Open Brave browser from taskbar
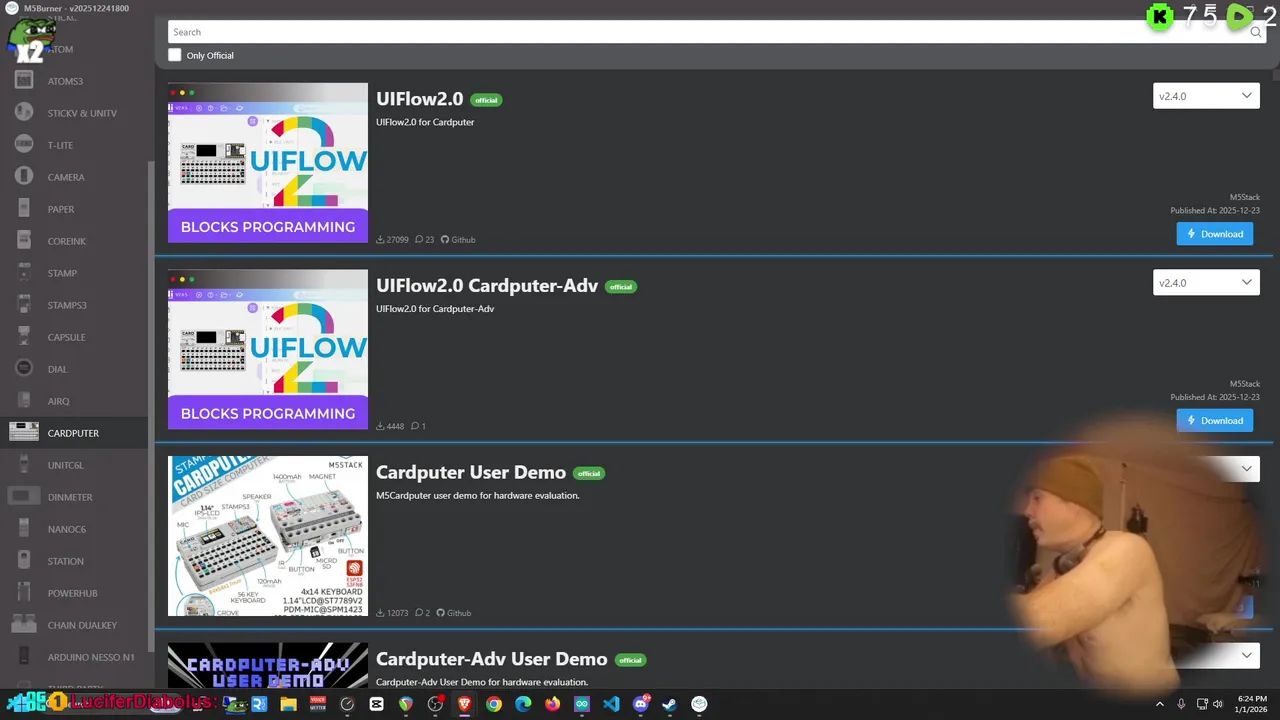 pyautogui.click(x=464, y=704)
